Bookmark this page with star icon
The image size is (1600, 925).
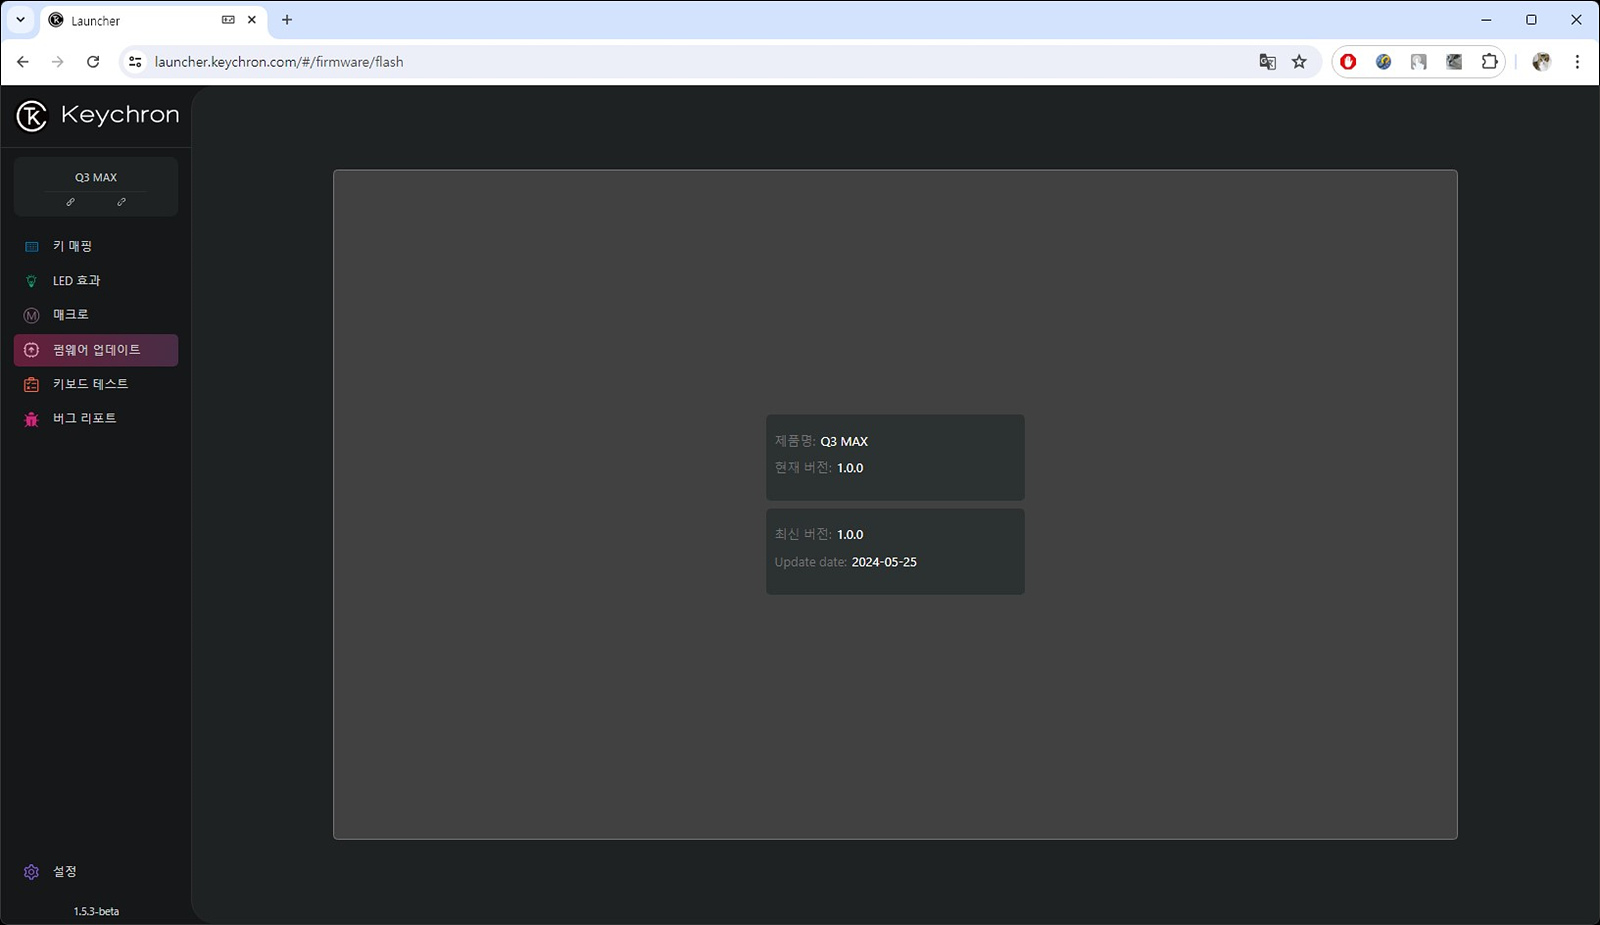1299,62
